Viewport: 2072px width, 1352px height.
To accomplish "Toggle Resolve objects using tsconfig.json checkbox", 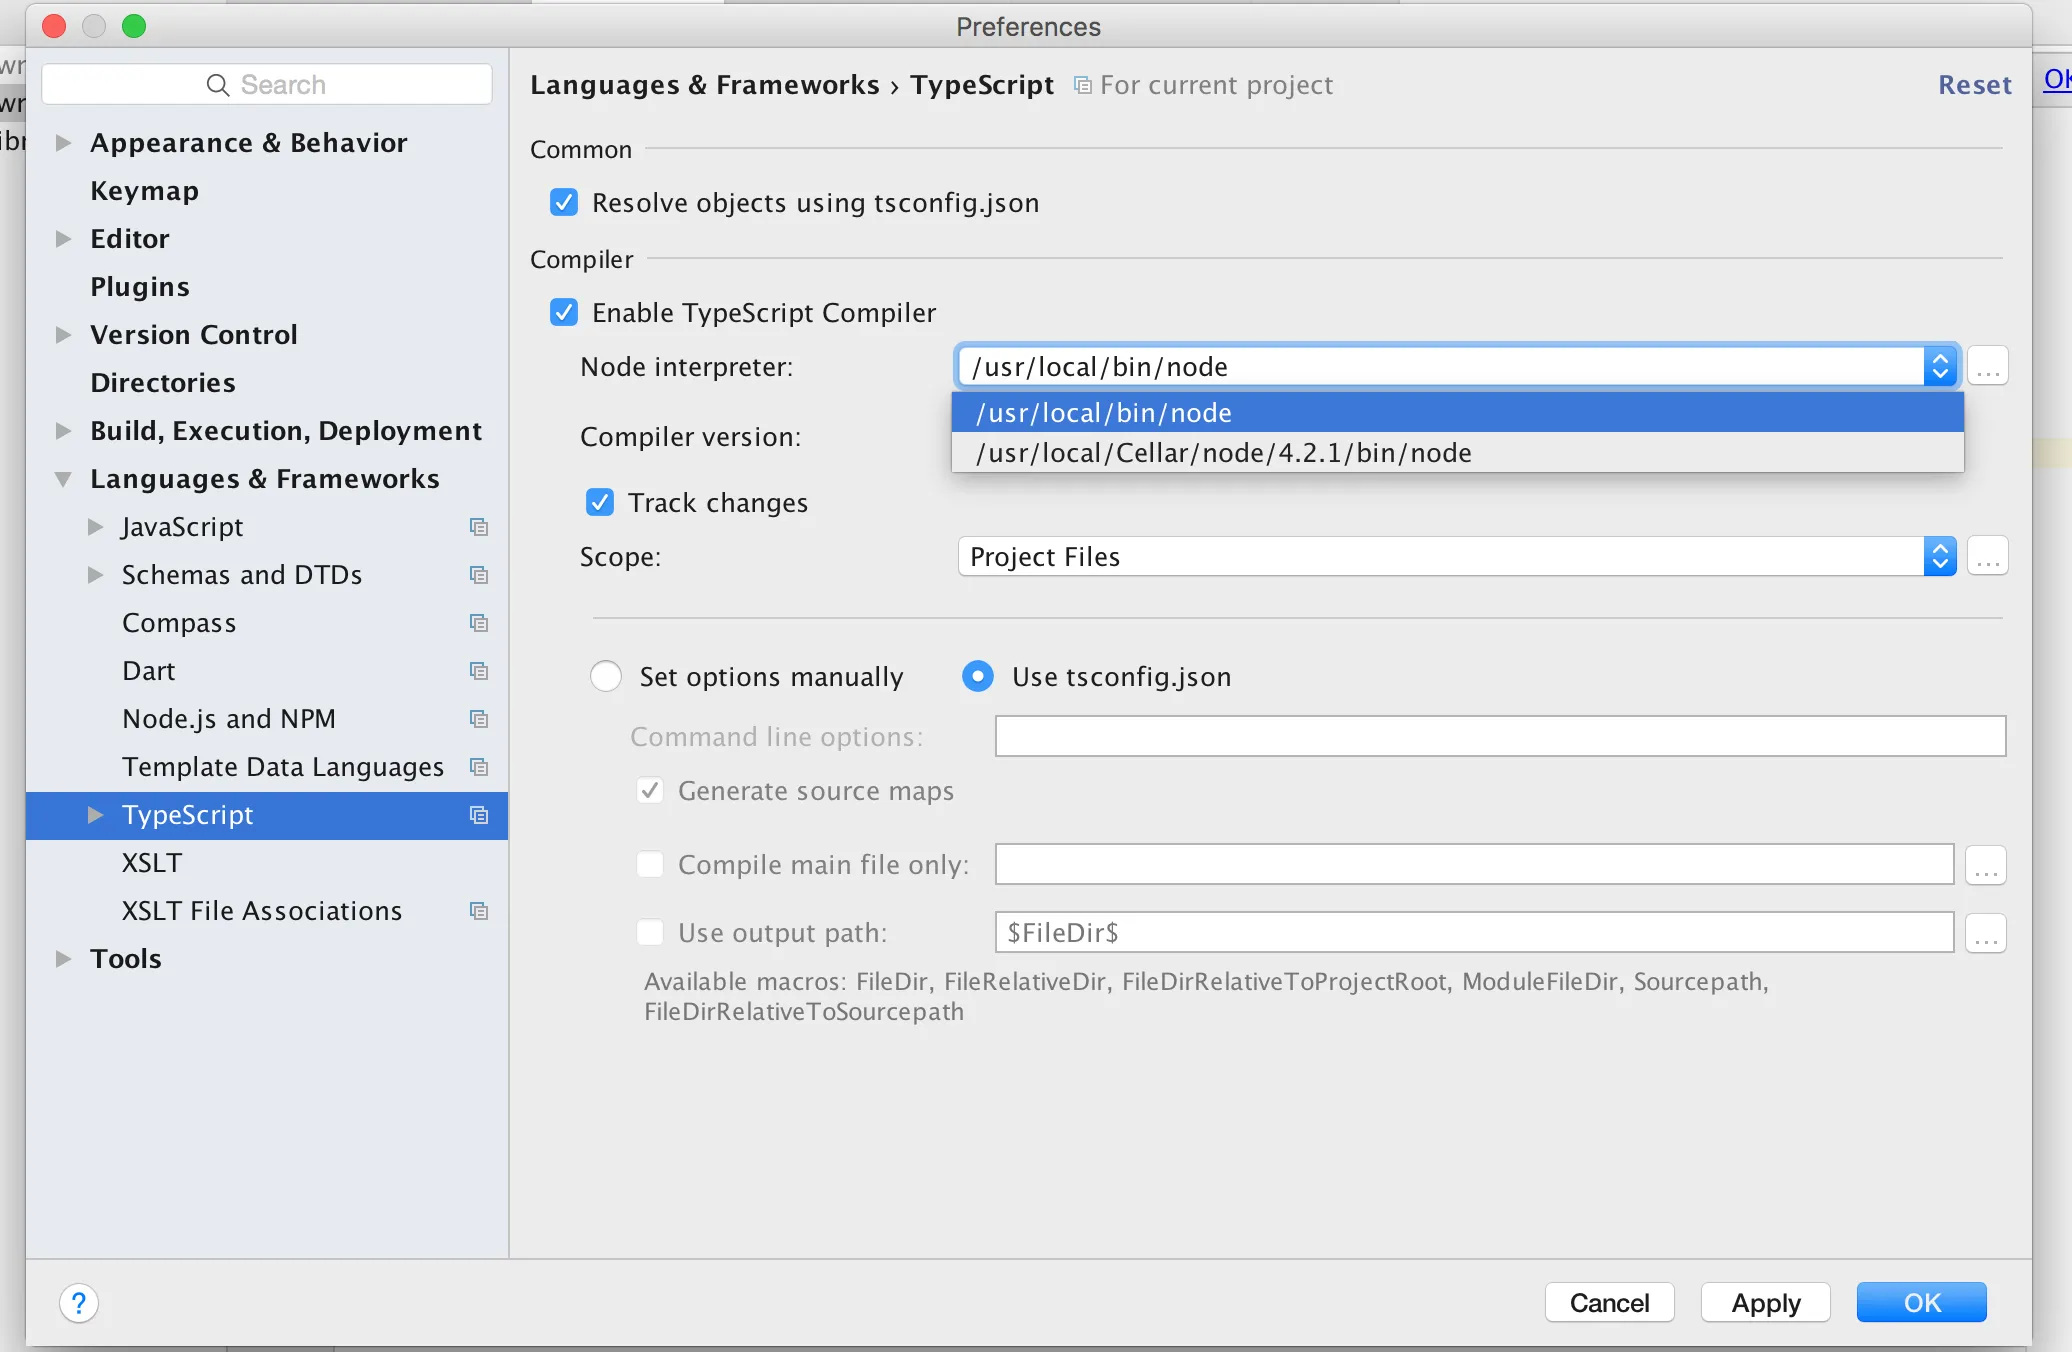I will coord(564,203).
